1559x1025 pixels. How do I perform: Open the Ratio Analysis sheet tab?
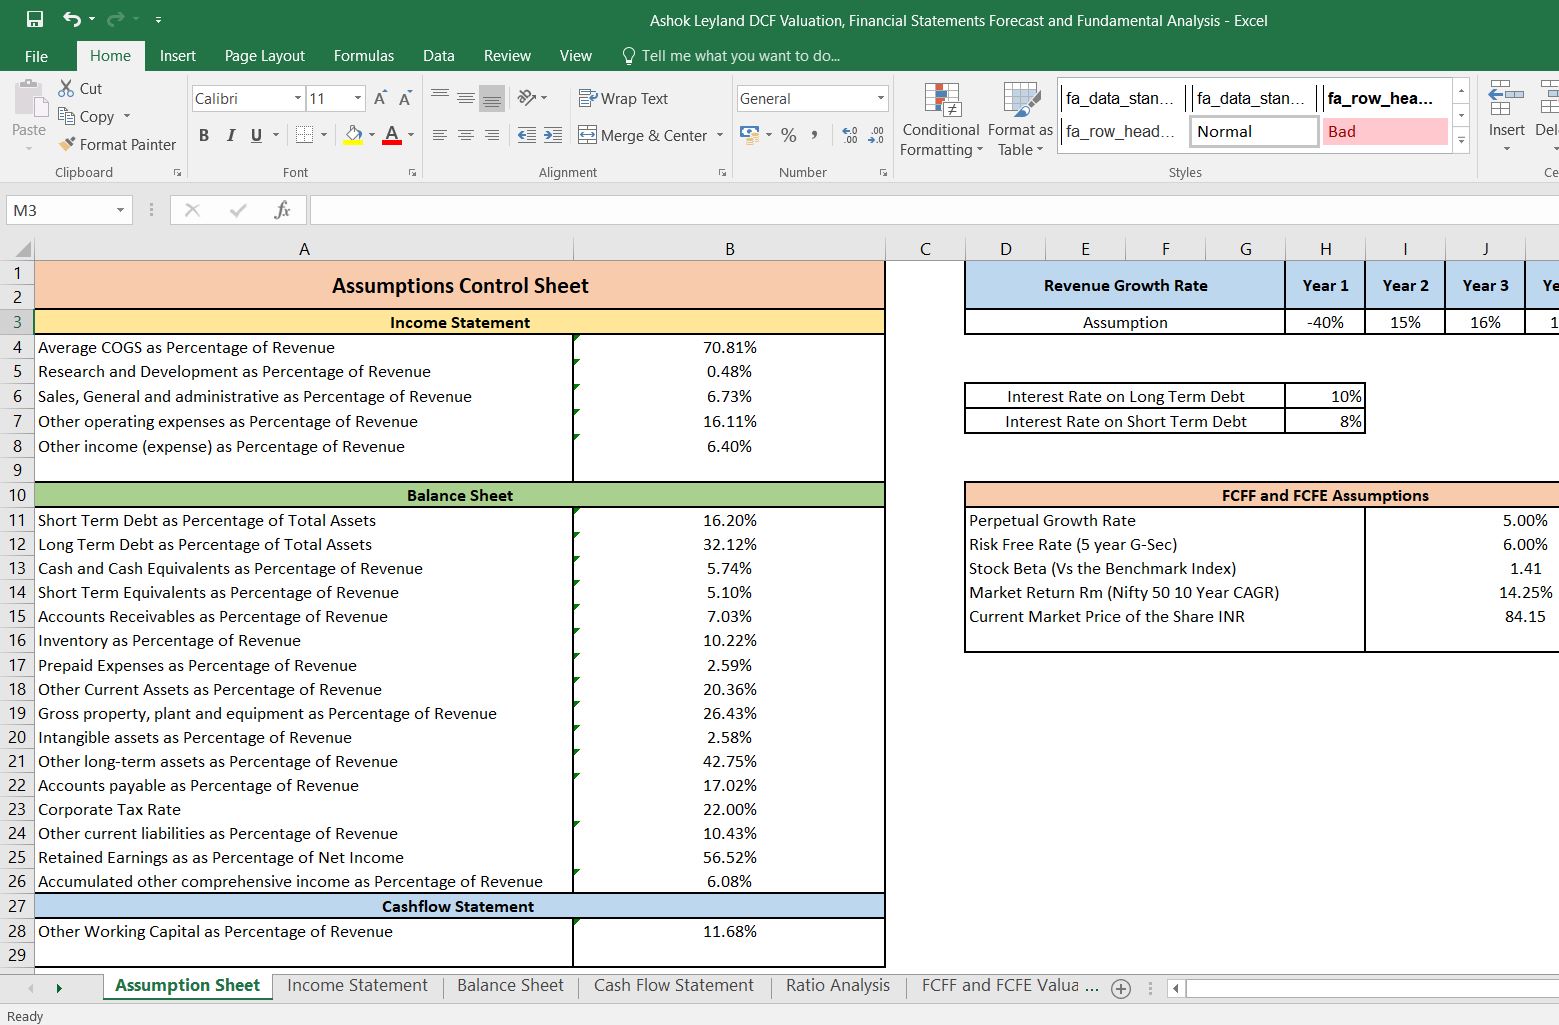pyautogui.click(x=837, y=985)
